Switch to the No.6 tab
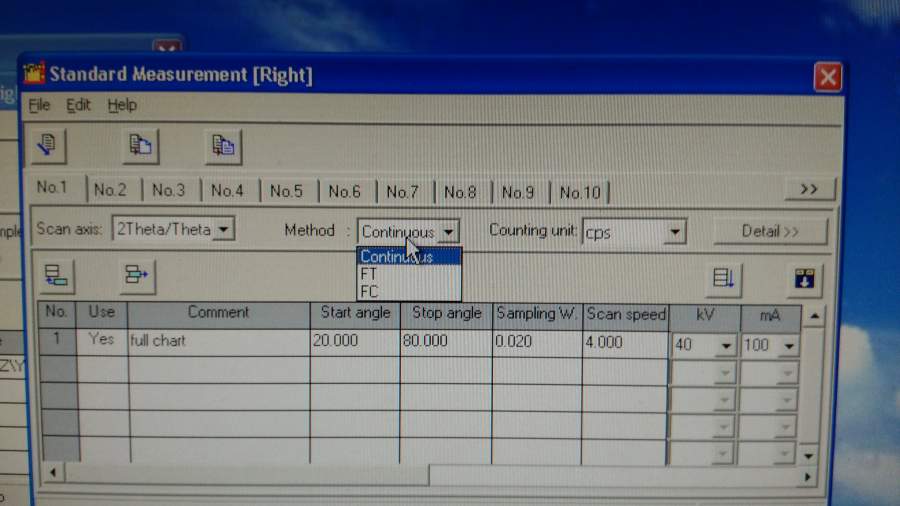Viewport: 900px width, 506px height. point(344,191)
